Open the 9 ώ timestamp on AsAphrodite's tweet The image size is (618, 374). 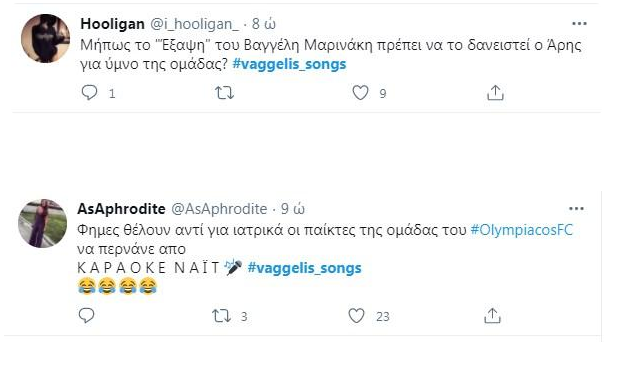click(x=292, y=209)
